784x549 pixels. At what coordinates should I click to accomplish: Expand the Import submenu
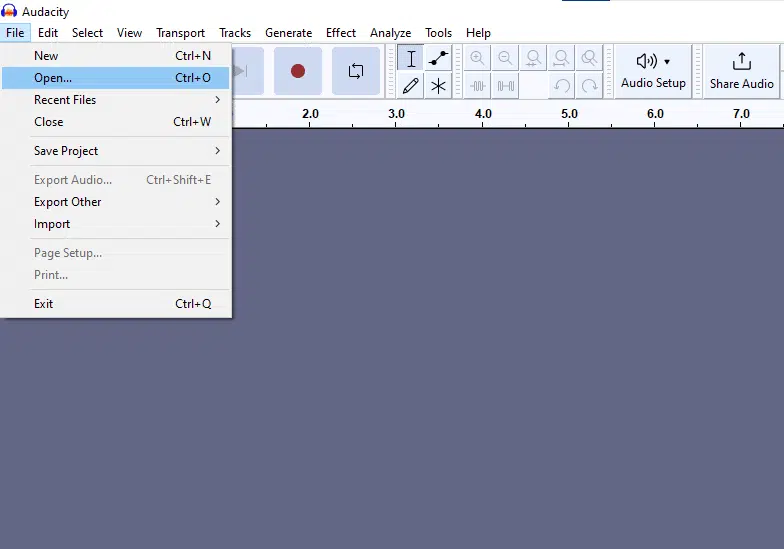click(116, 224)
